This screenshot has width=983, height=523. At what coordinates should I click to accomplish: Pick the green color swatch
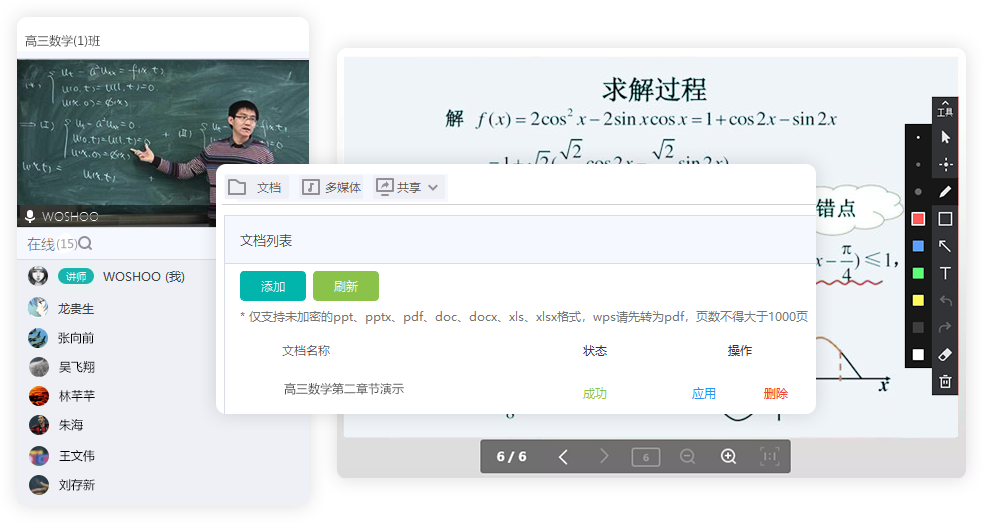(918, 273)
